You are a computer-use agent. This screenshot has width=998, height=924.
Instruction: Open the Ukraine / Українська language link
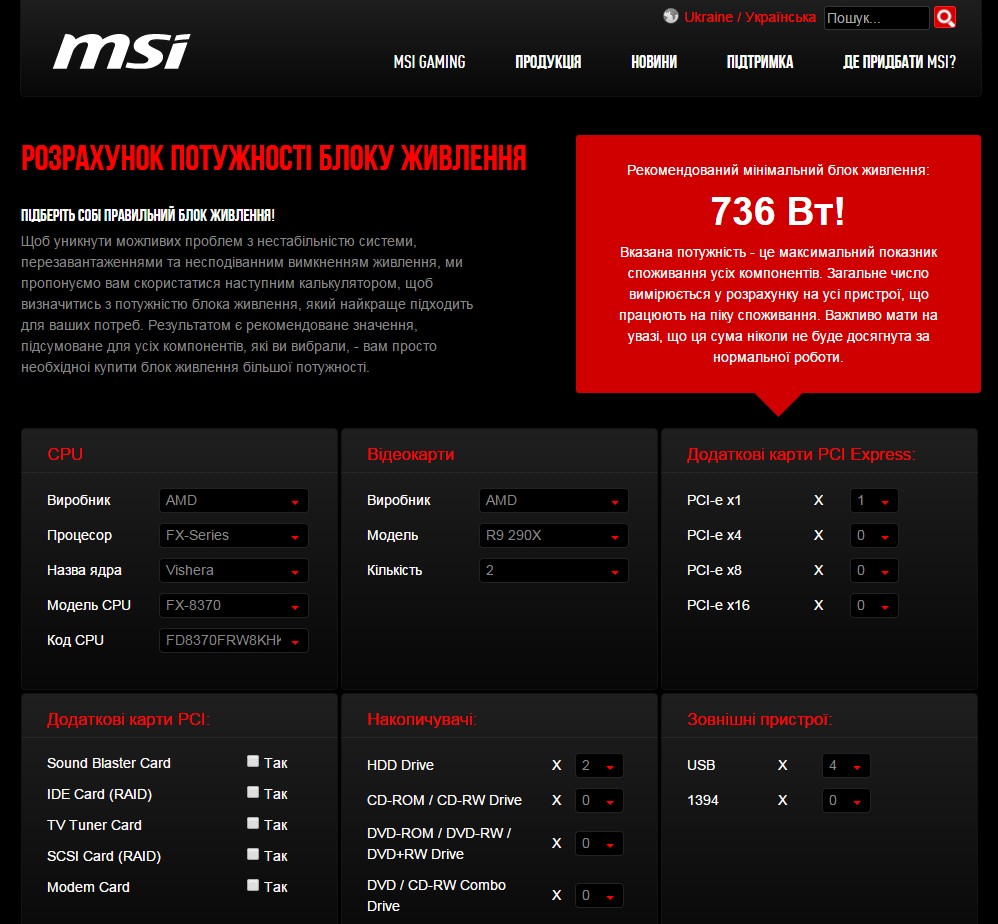coord(749,17)
